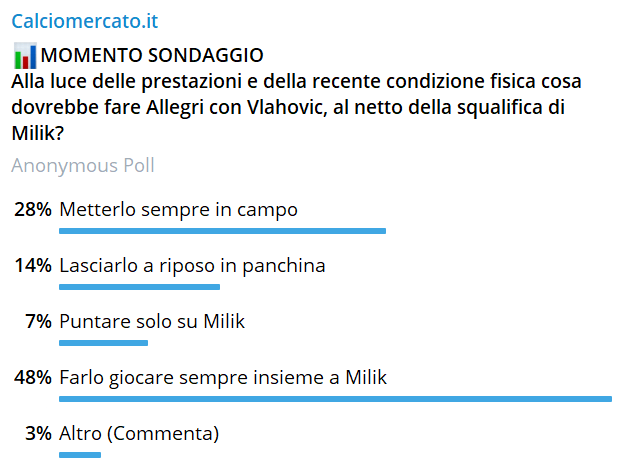The width and height of the screenshot is (631, 468).
Task: Click the 48% result percentage
Action: [x=33, y=378]
